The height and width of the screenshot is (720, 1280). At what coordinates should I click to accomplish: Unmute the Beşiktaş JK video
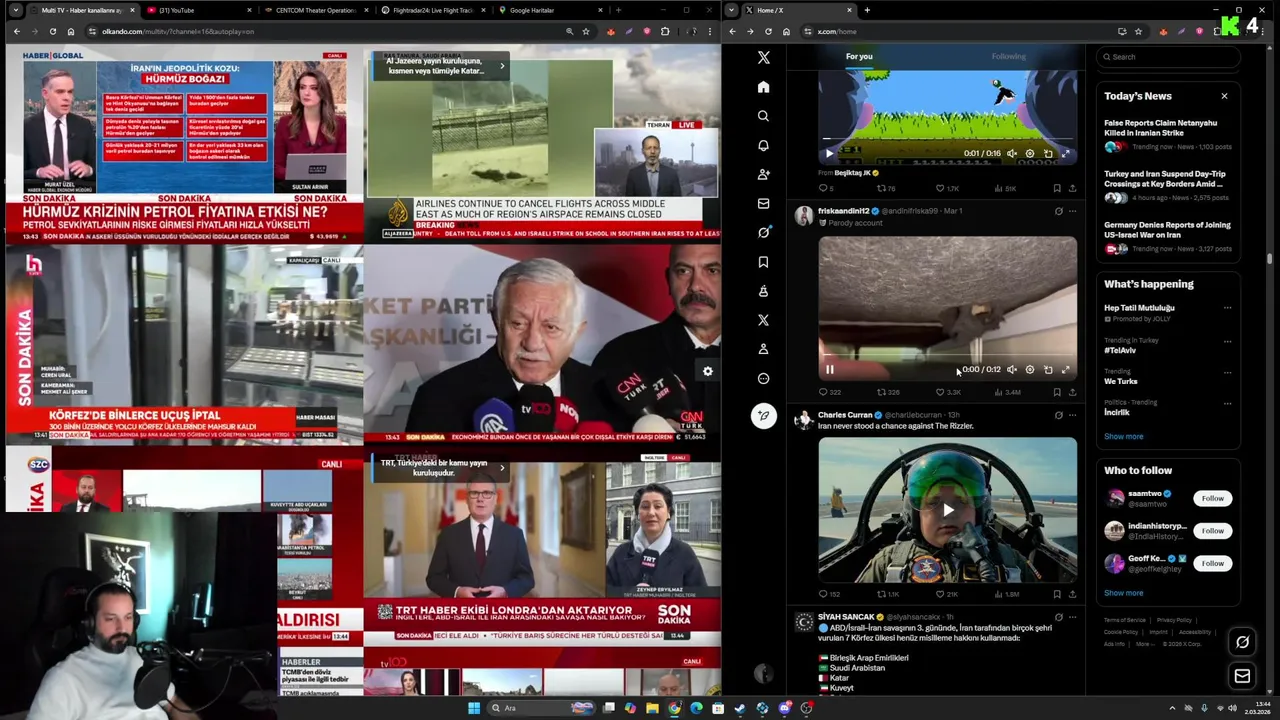[x=1011, y=153]
